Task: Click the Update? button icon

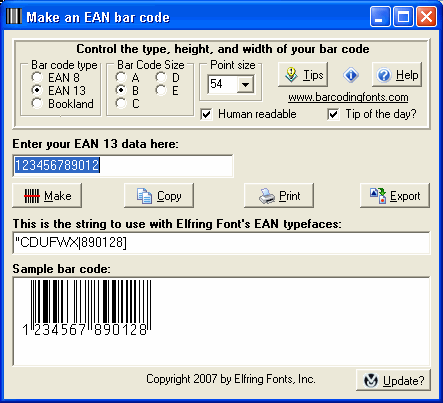Action: [x=371, y=380]
